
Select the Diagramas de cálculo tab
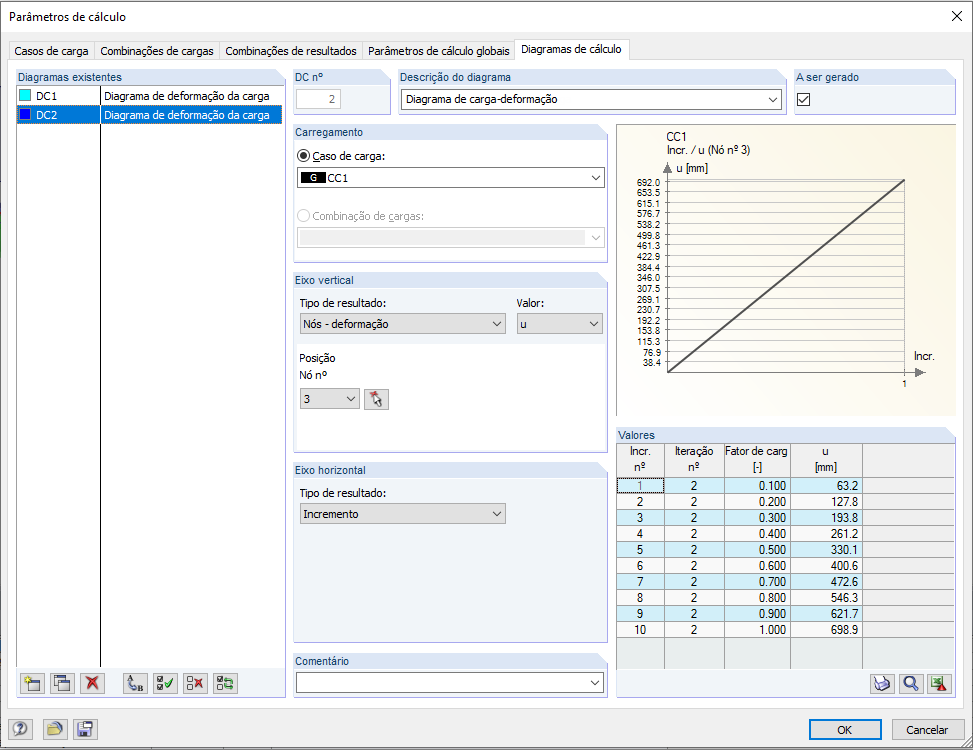[572, 49]
